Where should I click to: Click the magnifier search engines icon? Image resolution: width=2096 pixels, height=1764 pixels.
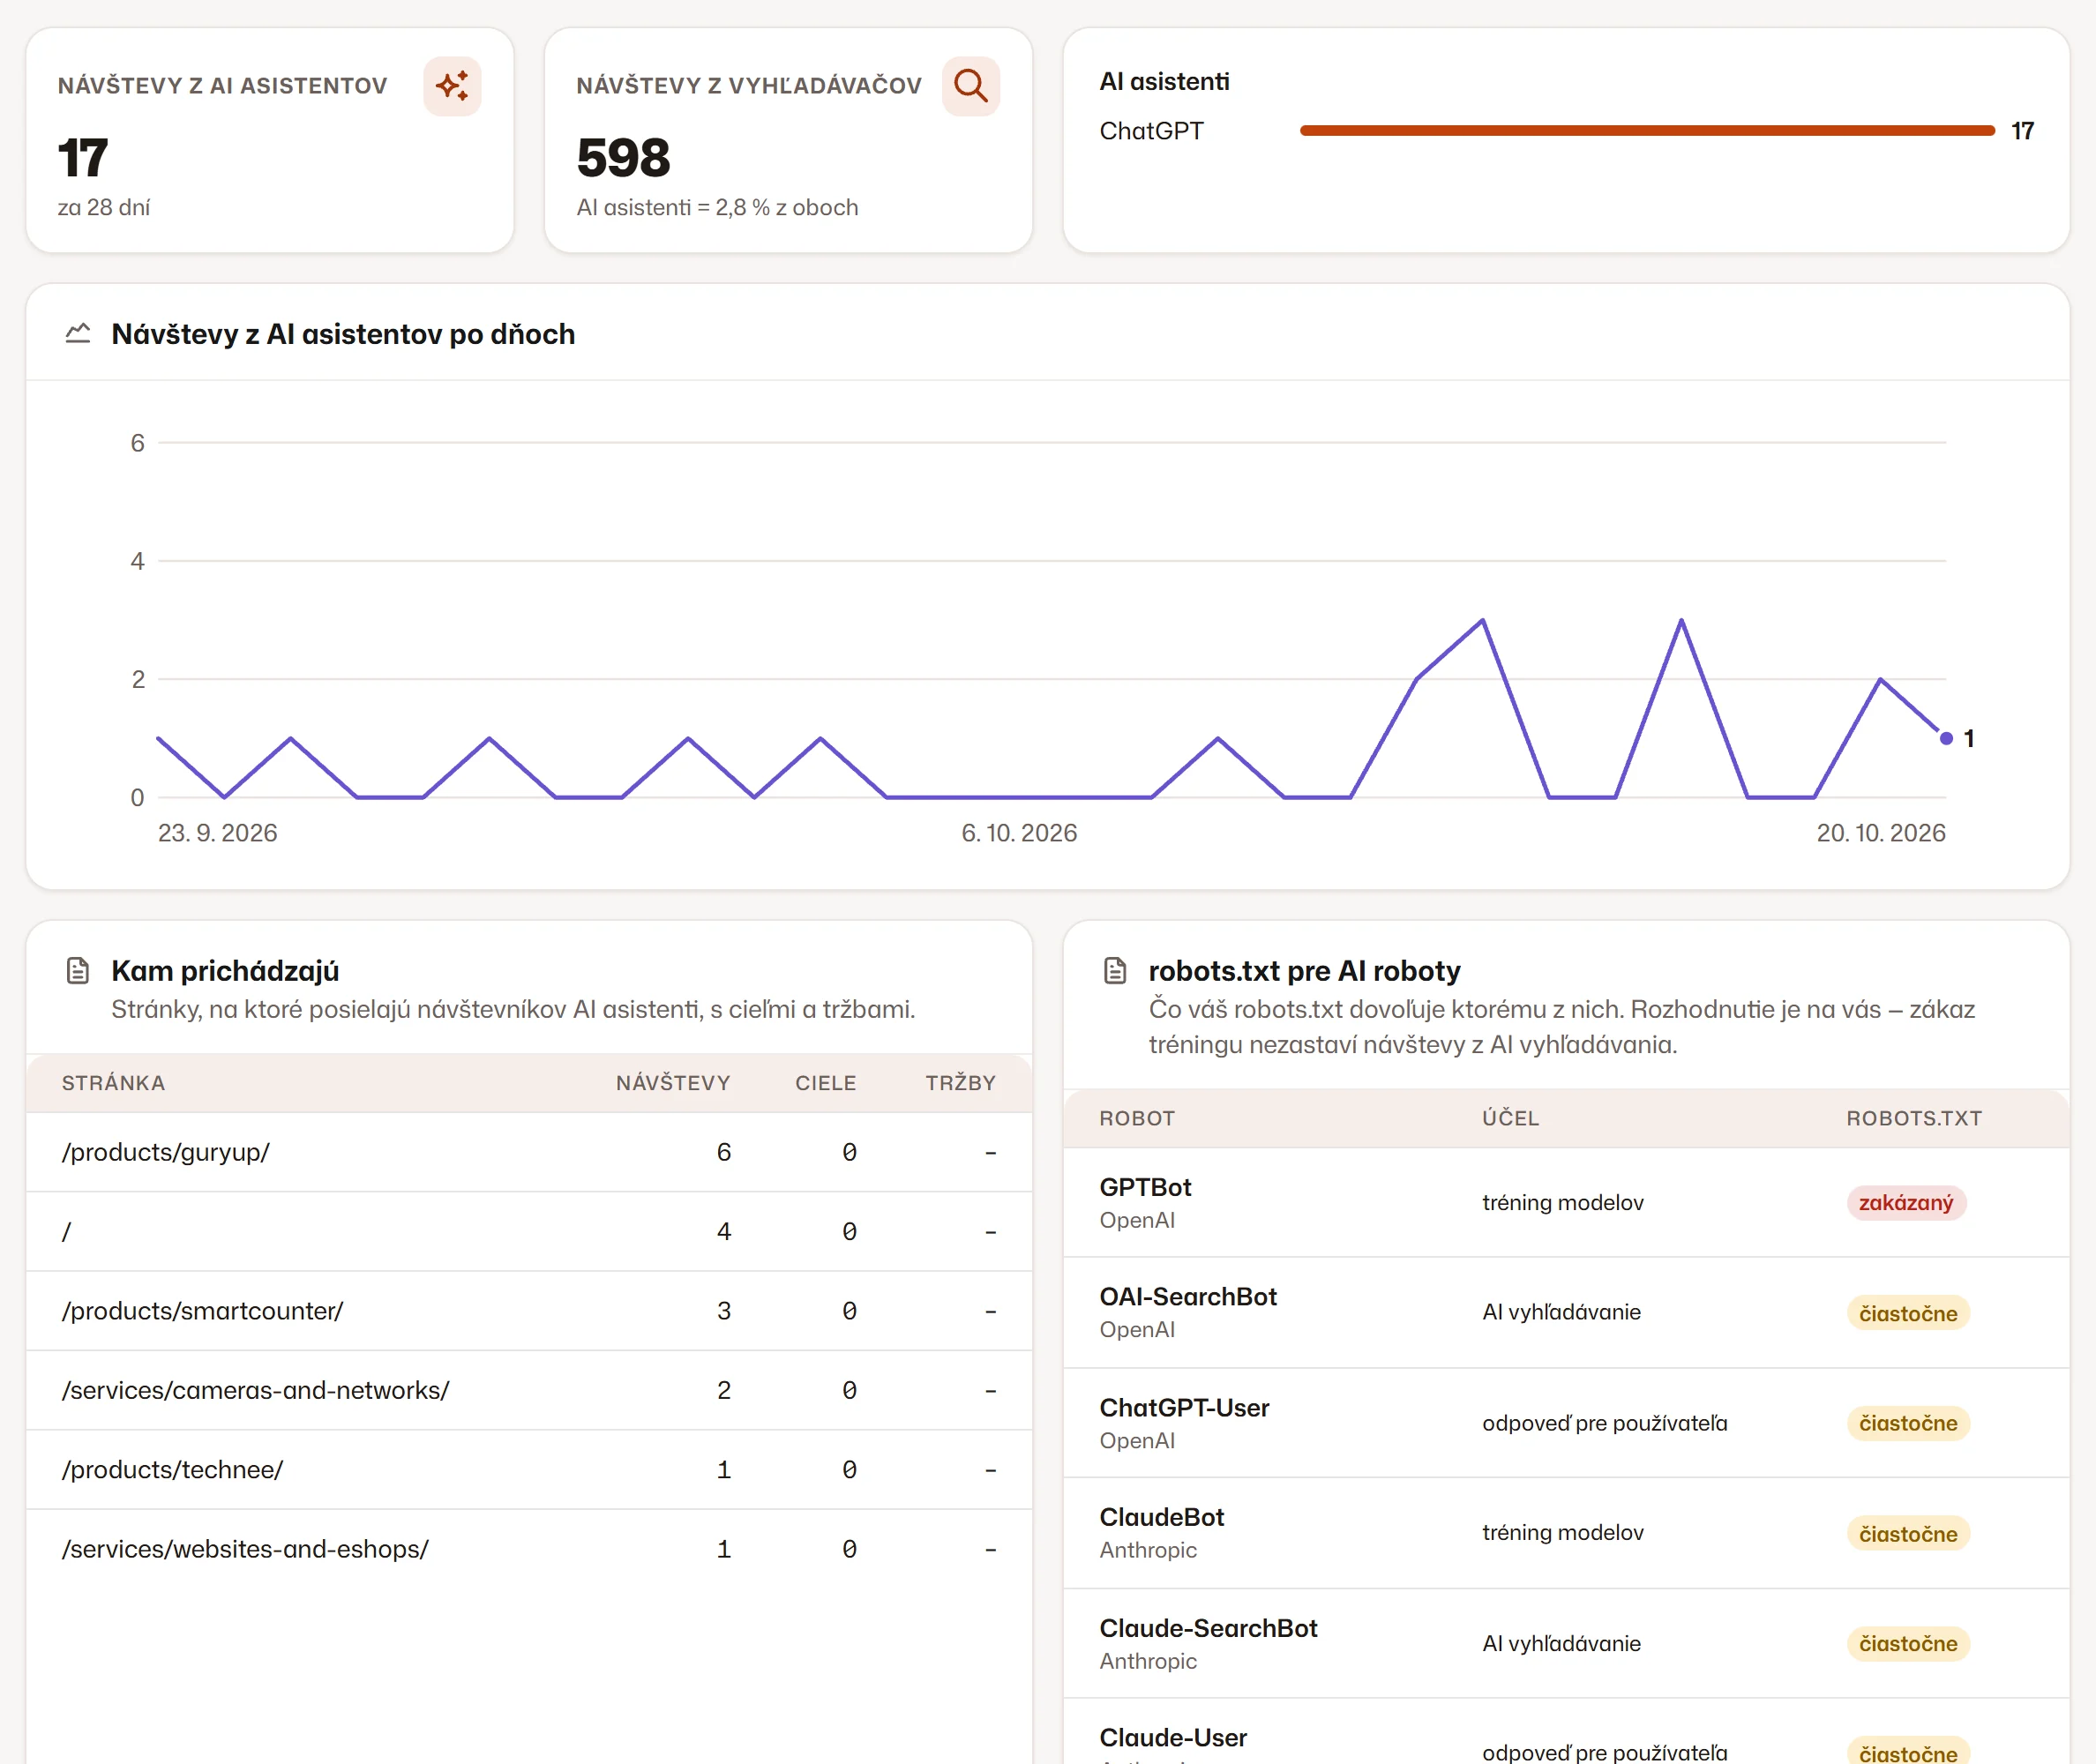point(970,86)
